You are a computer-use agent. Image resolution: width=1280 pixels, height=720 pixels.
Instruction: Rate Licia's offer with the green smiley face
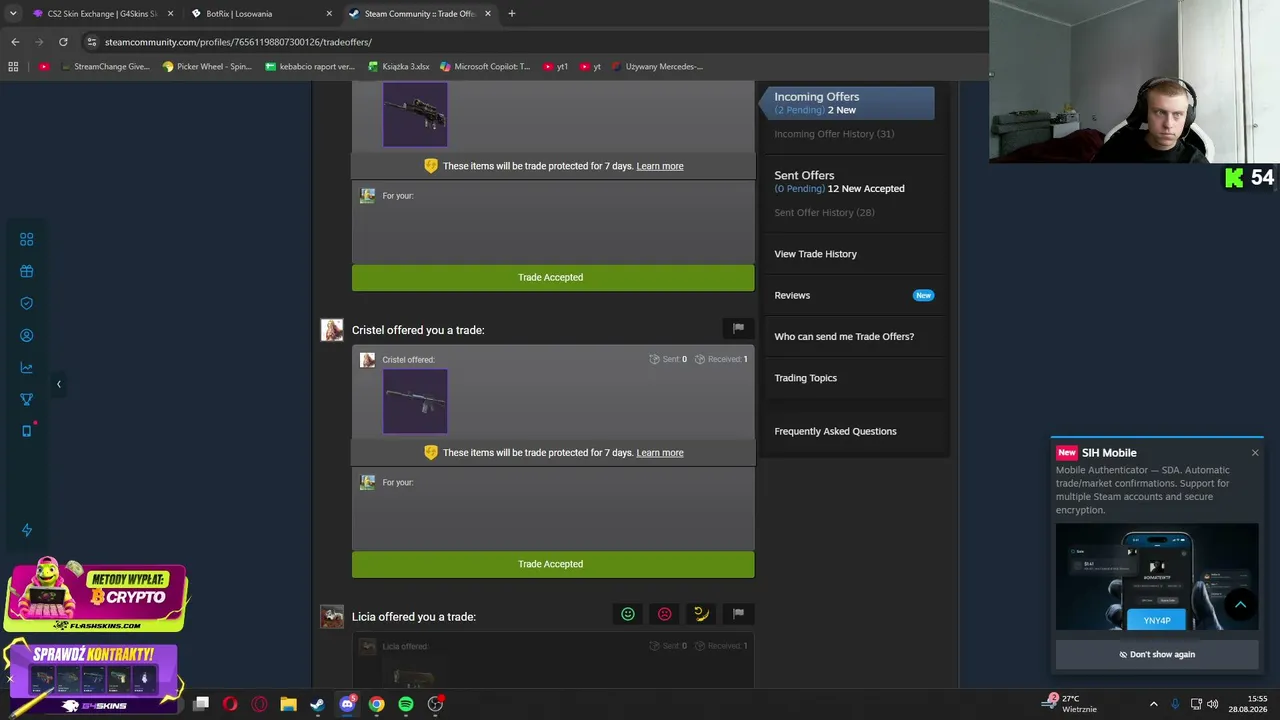pyautogui.click(x=628, y=614)
